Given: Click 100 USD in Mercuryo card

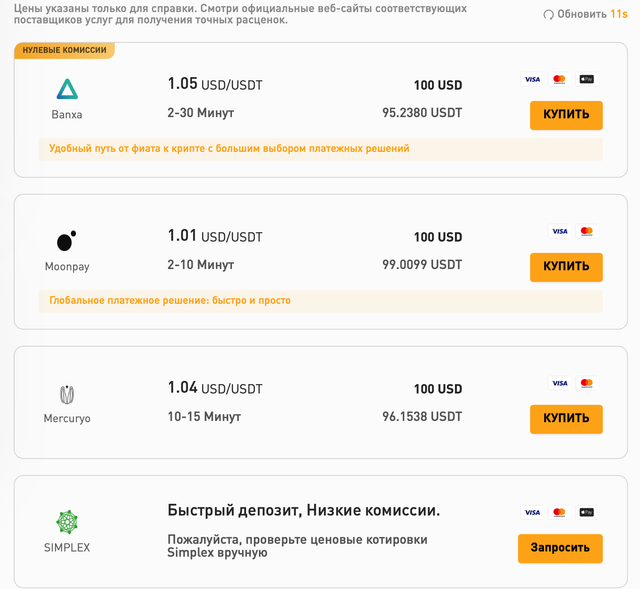Looking at the screenshot, I should pyautogui.click(x=438, y=389).
